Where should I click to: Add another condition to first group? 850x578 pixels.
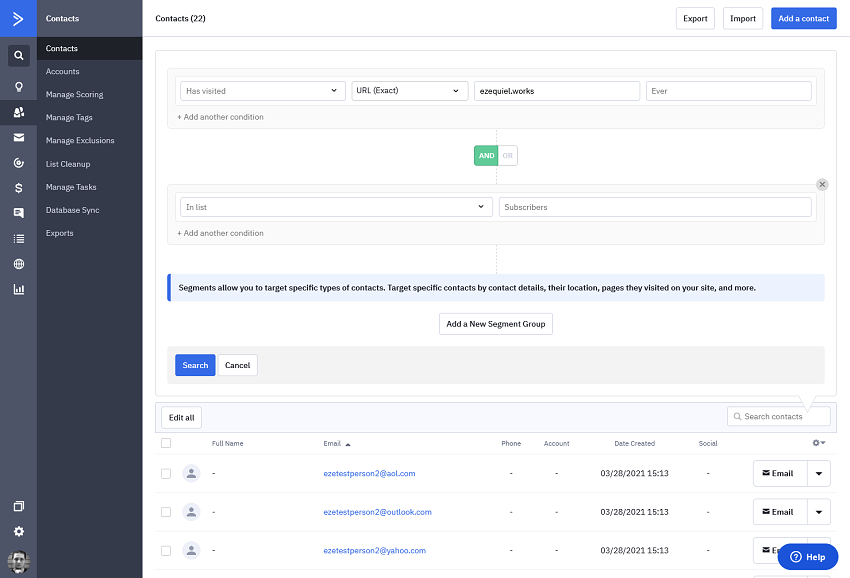[220, 117]
